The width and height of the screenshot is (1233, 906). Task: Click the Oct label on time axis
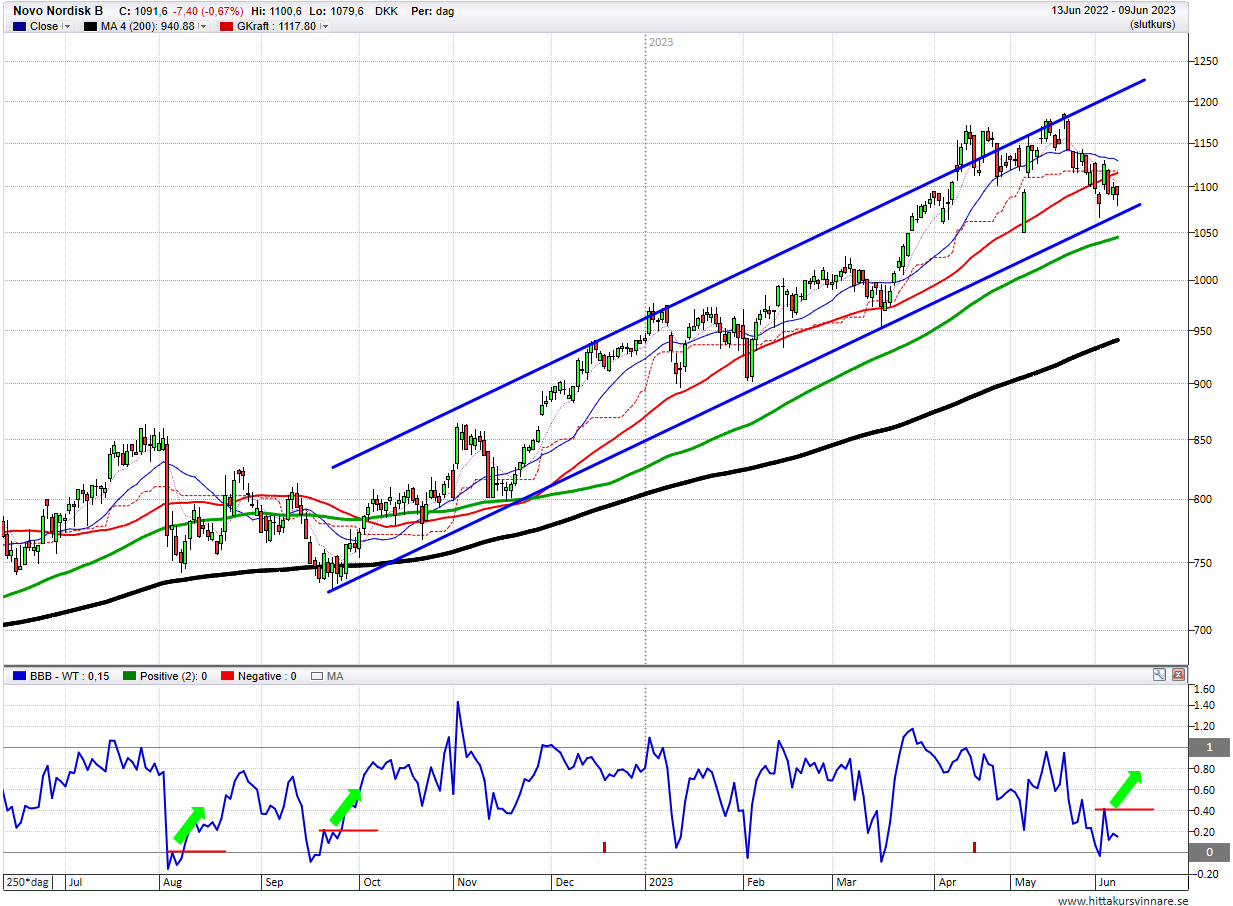pos(372,883)
